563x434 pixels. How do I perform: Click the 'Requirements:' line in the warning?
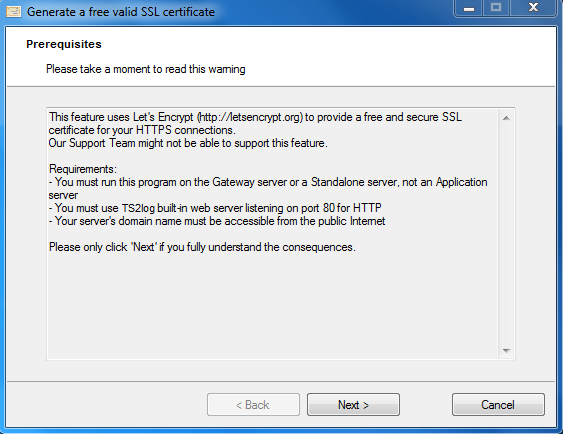click(x=83, y=169)
